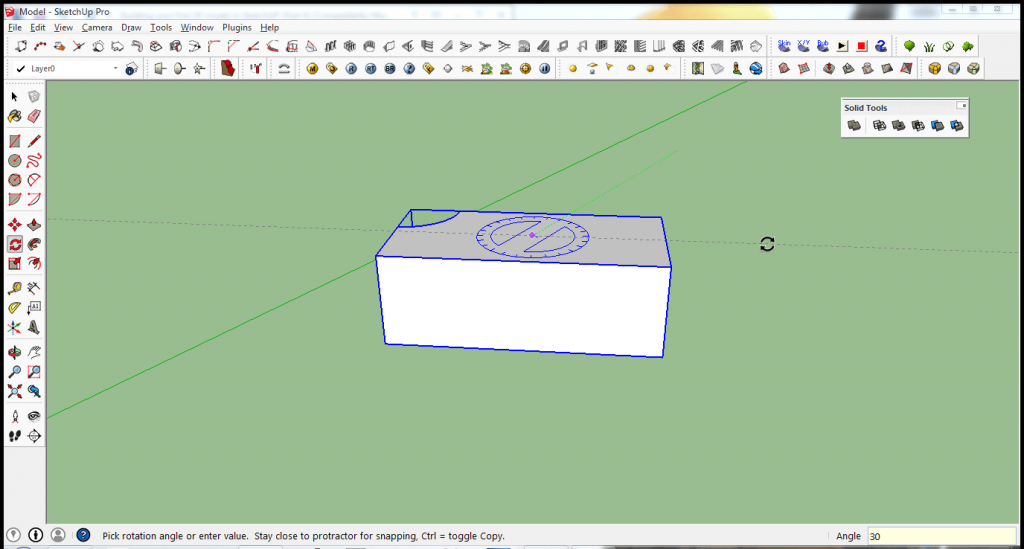The width and height of the screenshot is (1024, 549).
Task: Click the blue pause round icon
Action: click(x=545, y=69)
